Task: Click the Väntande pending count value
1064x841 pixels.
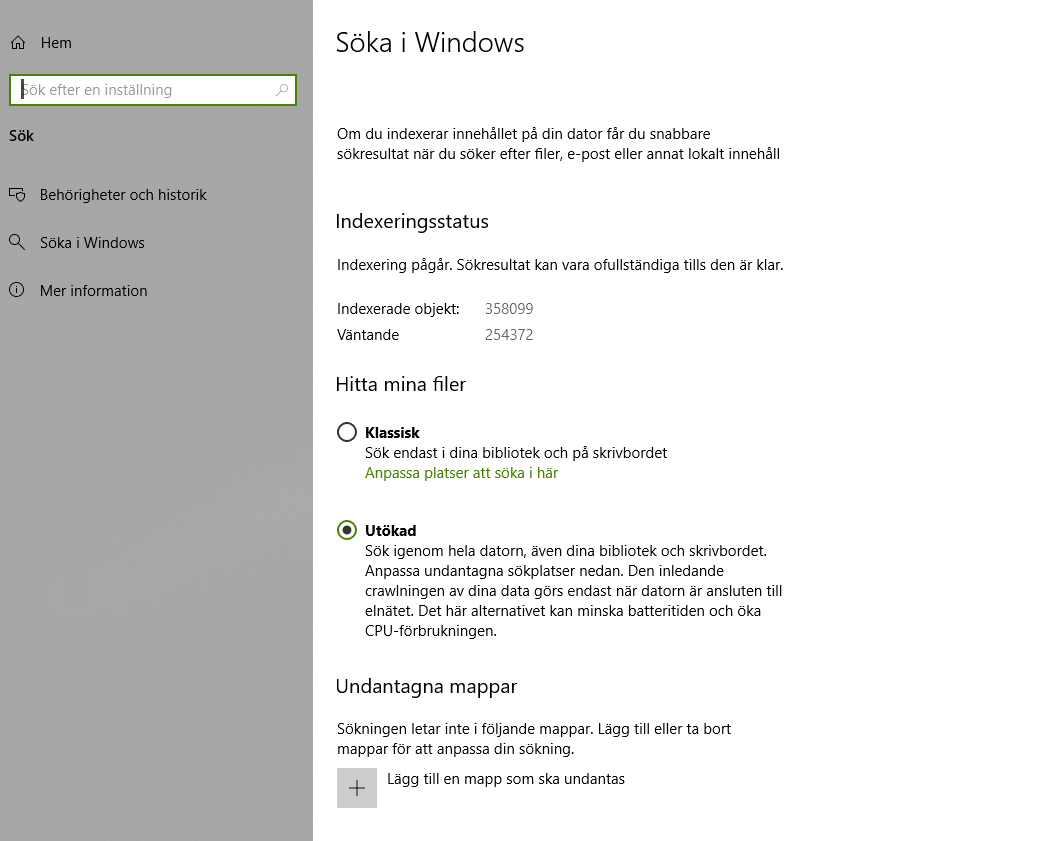Action: [x=509, y=334]
